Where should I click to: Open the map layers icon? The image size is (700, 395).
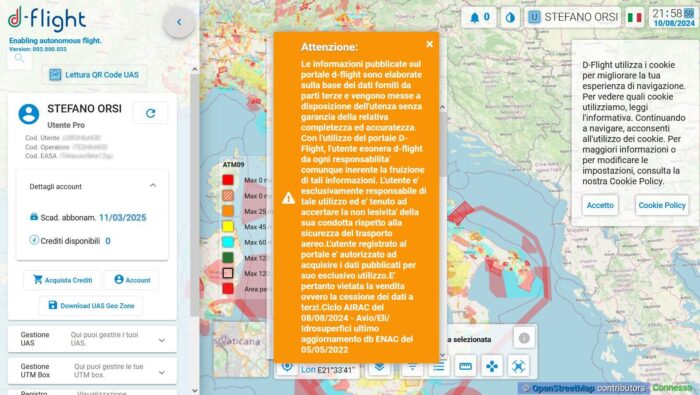click(x=379, y=367)
